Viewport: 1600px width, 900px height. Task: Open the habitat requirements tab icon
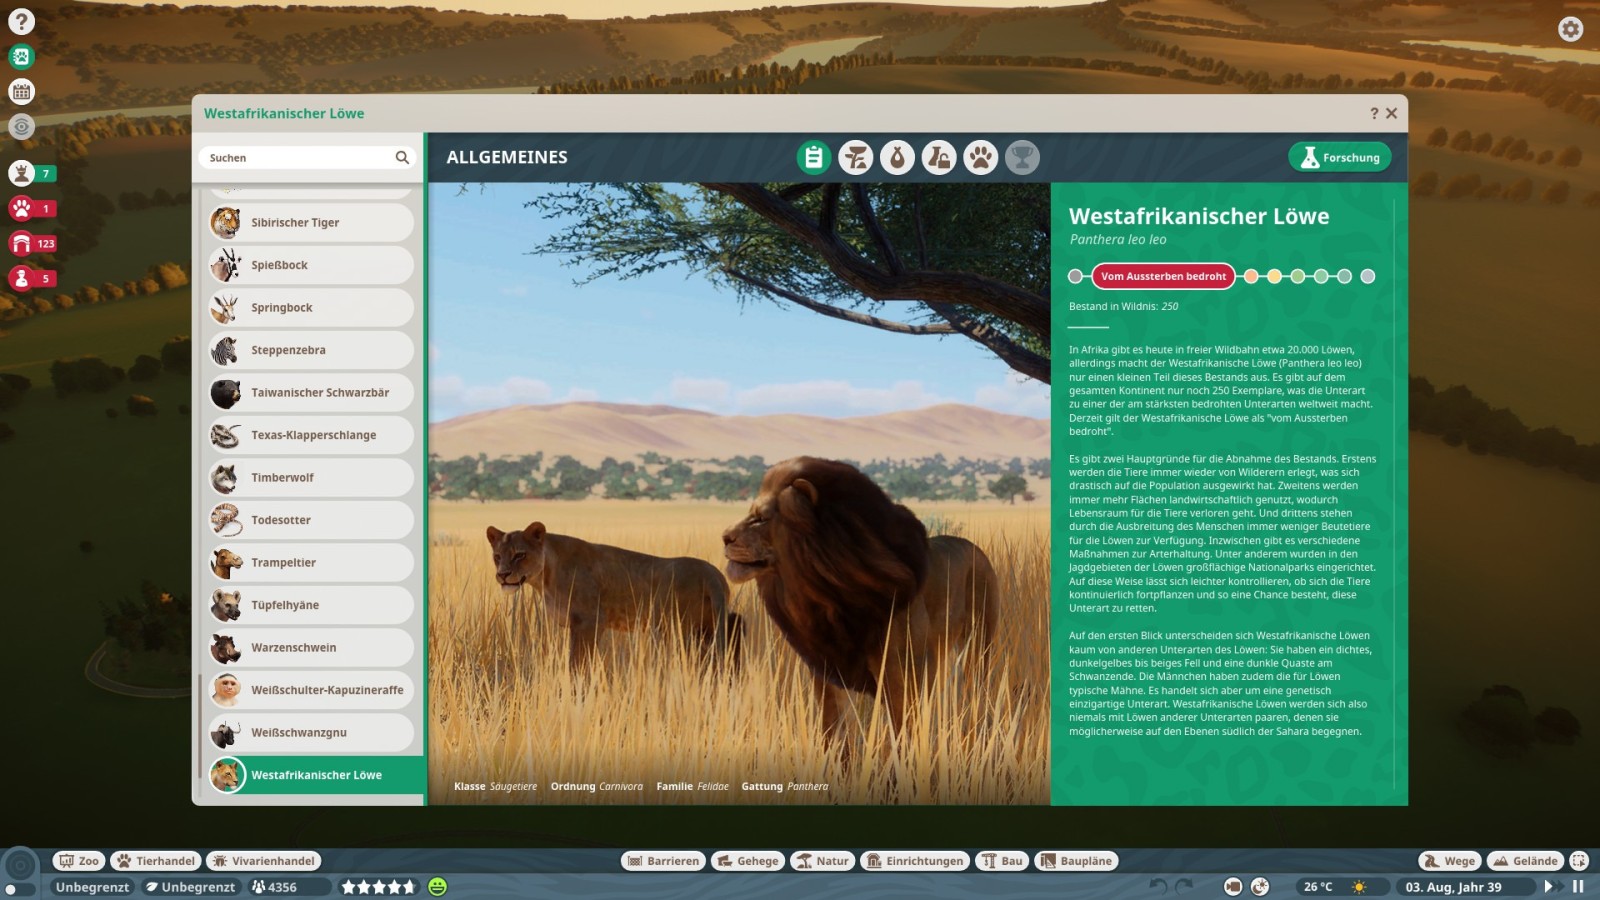click(x=855, y=158)
